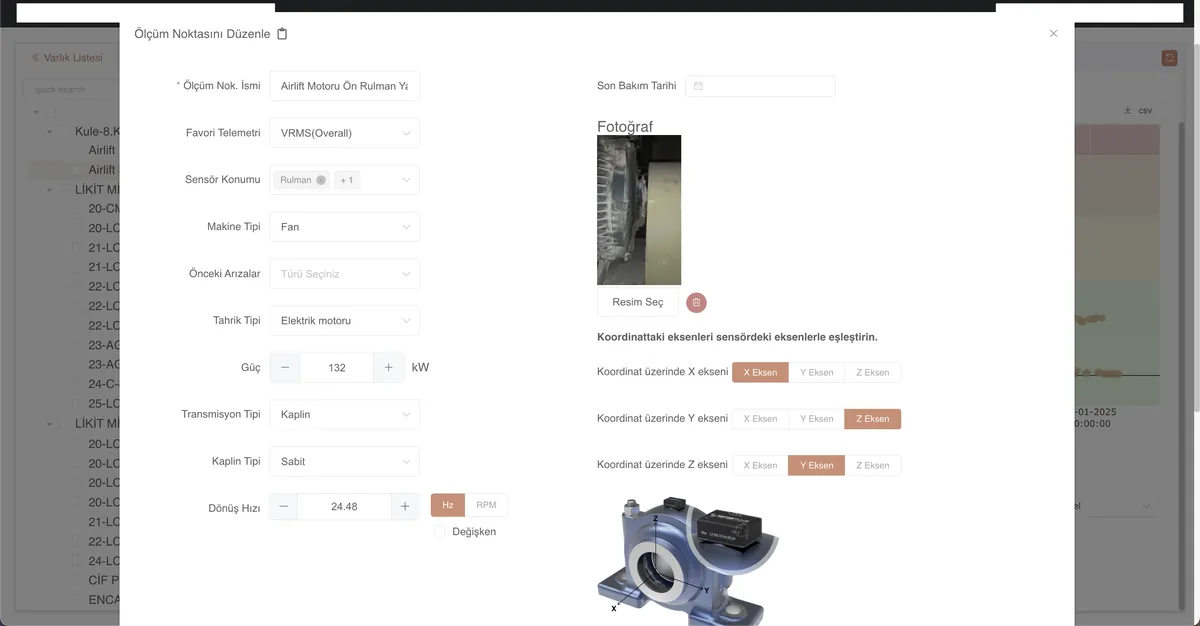Click the refresh icon in background page
1200x626 pixels.
1169,58
